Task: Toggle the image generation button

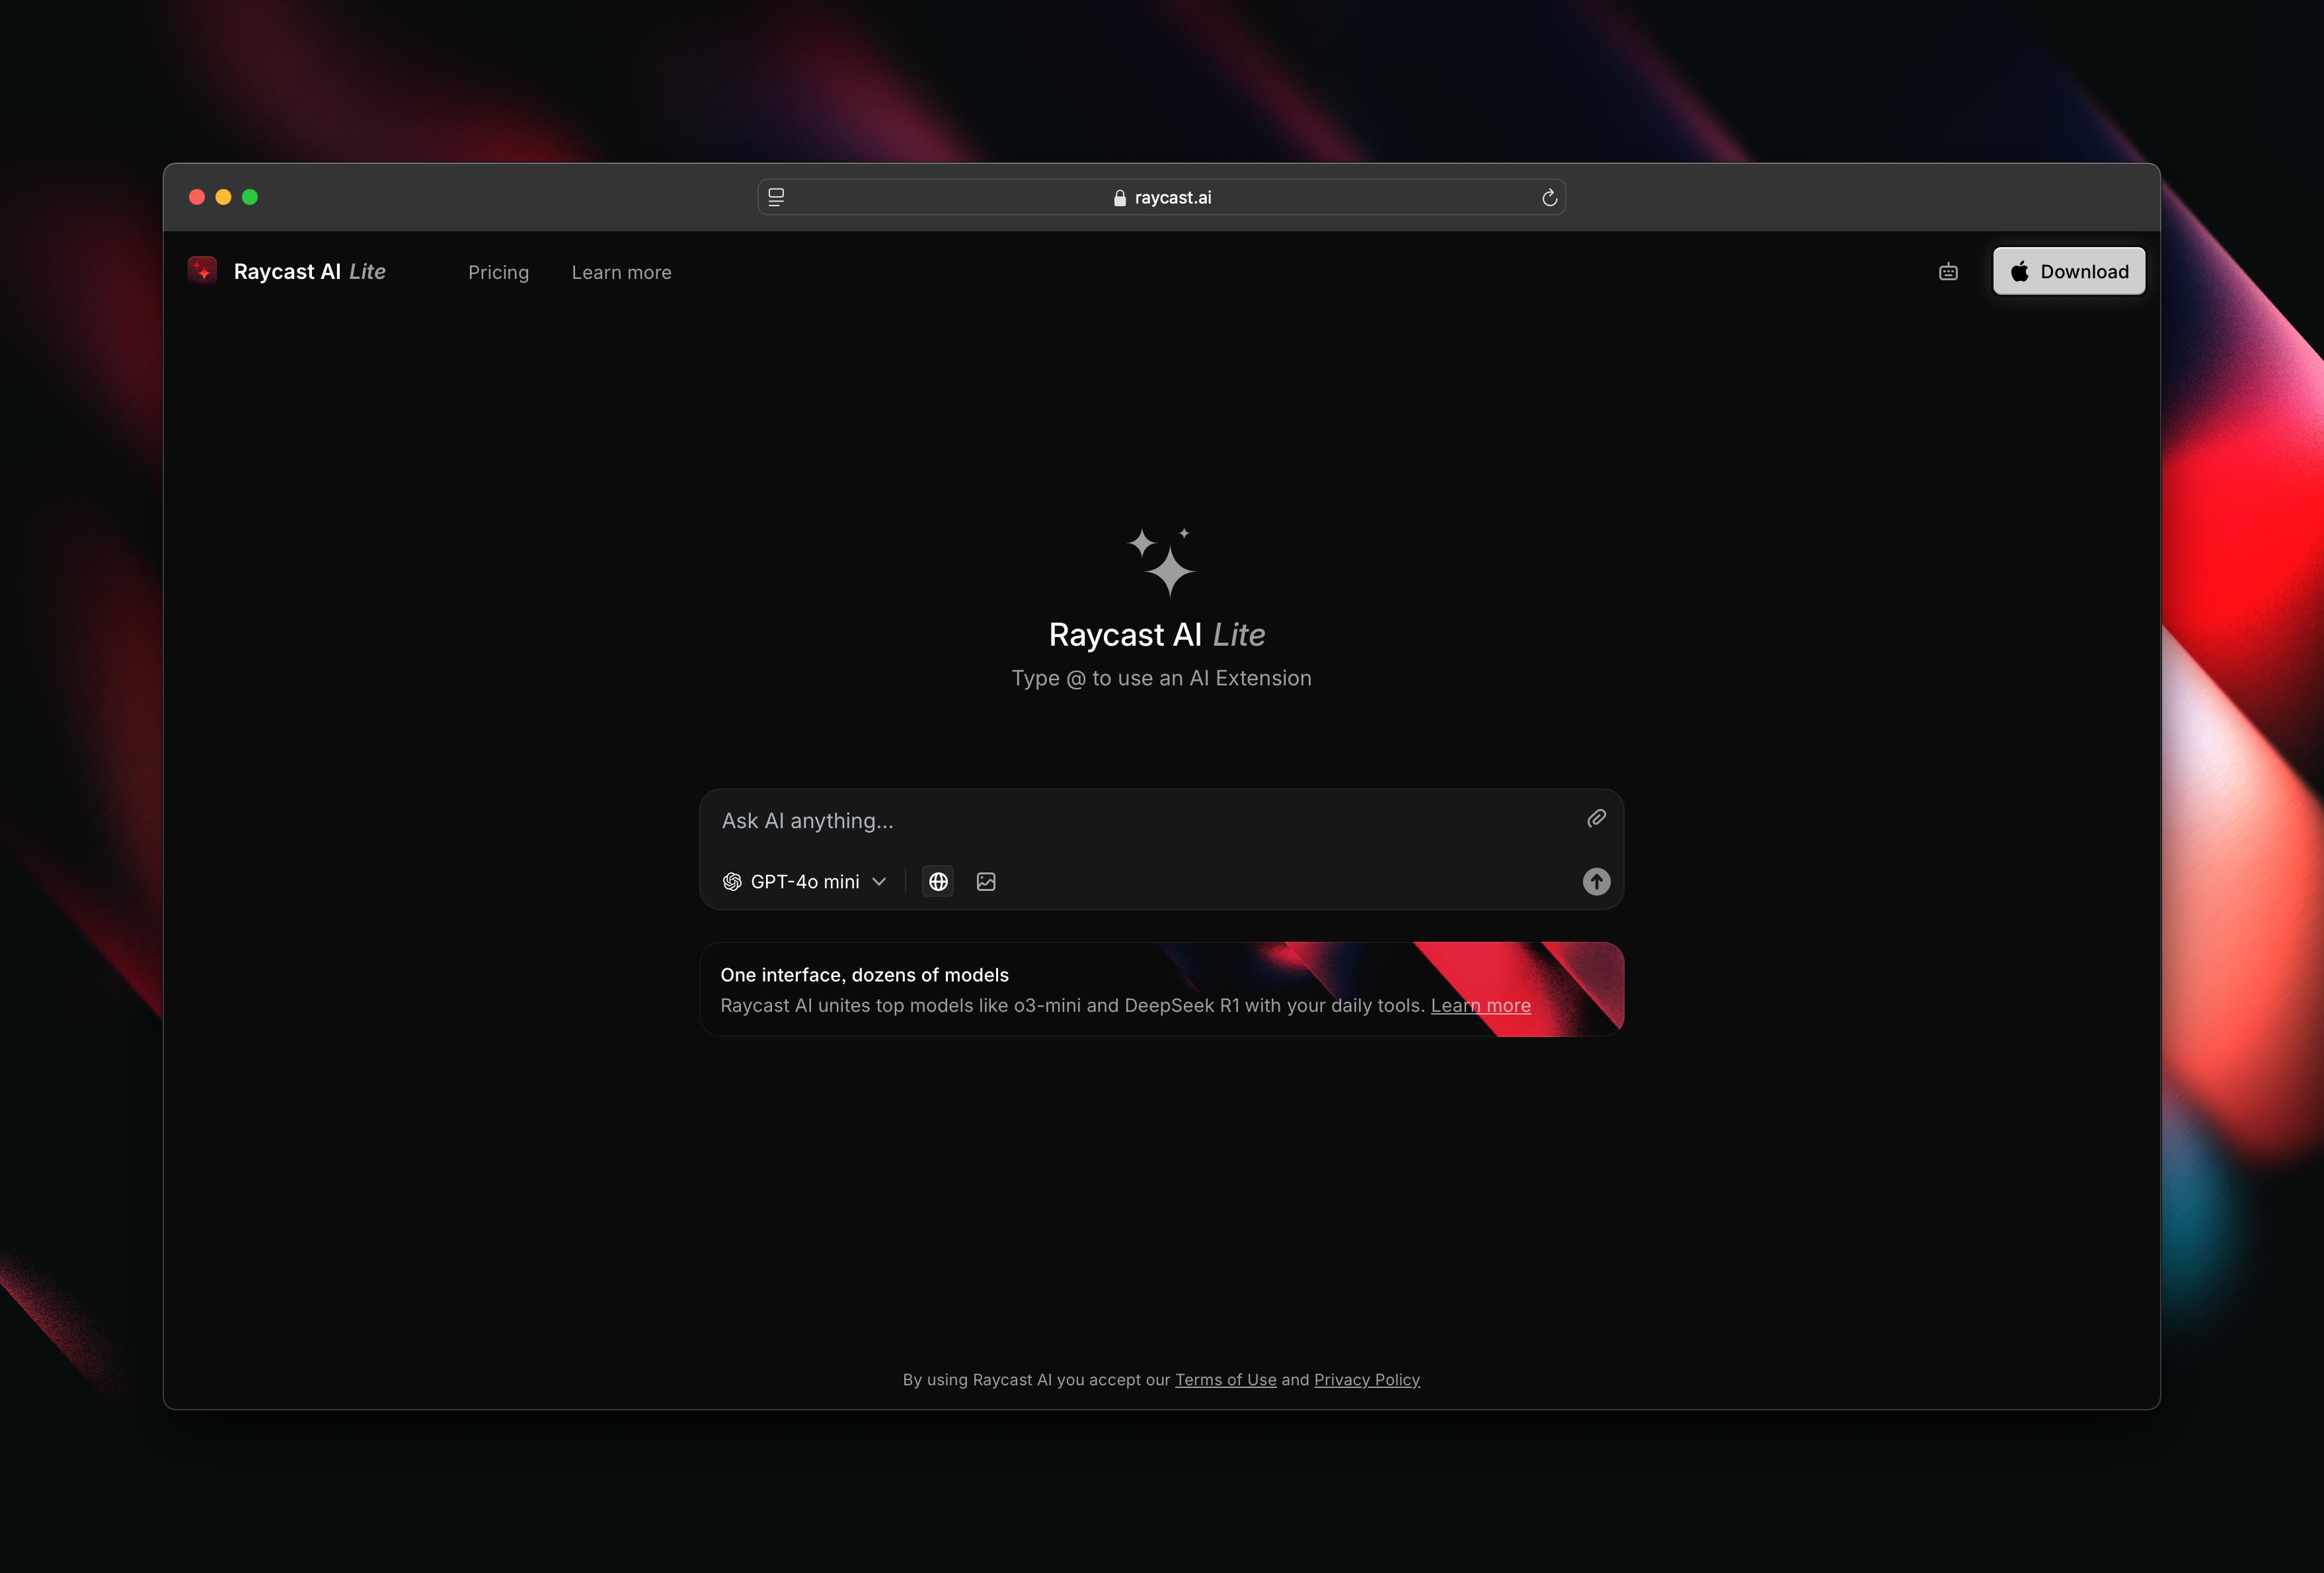Action: coord(986,881)
